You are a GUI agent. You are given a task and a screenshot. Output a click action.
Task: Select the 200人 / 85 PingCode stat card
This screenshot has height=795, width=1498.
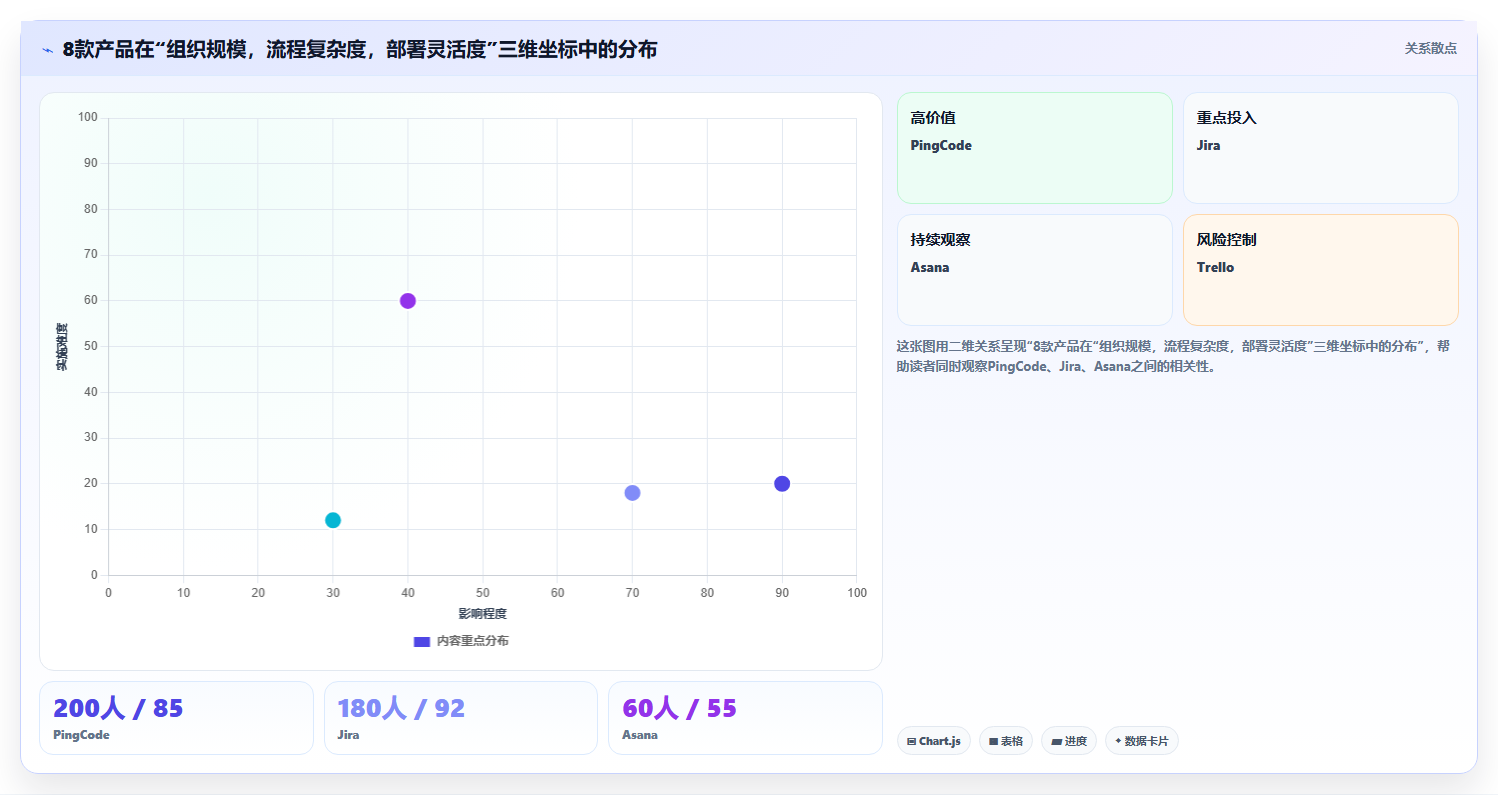(176, 718)
